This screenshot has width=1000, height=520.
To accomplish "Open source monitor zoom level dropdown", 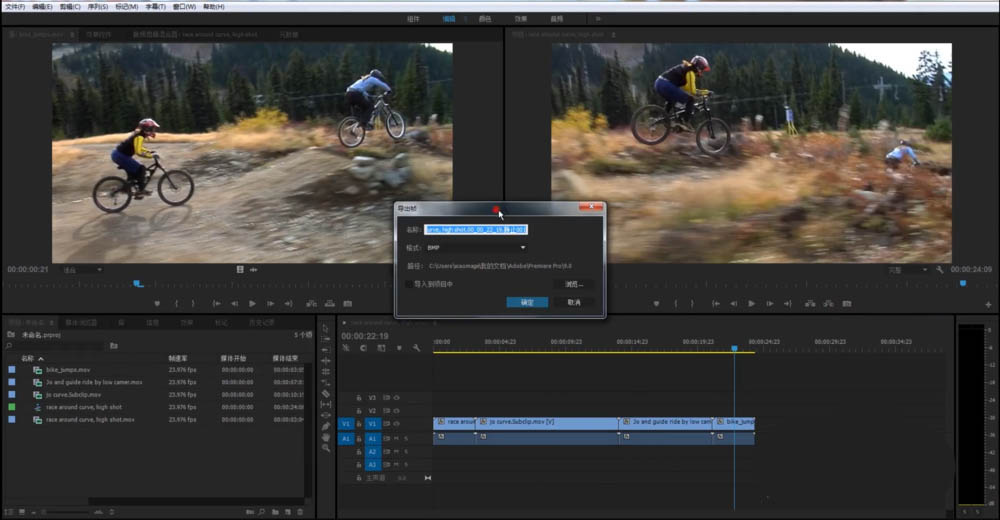I will [82, 270].
